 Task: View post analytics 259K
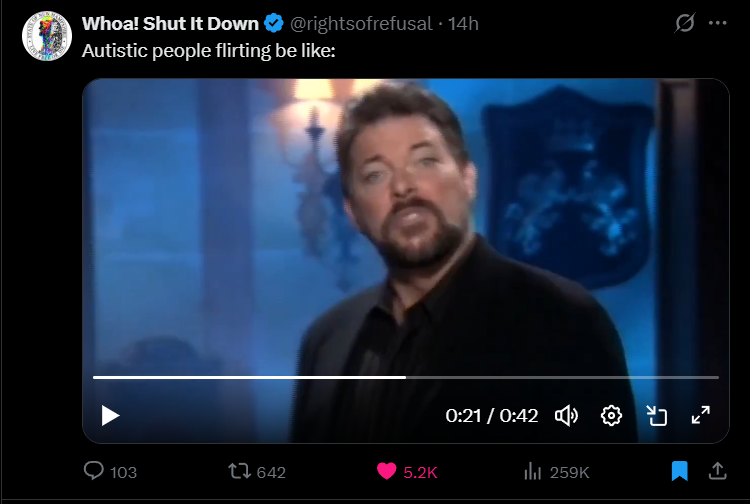pyautogui.click(x=557, y=472)
